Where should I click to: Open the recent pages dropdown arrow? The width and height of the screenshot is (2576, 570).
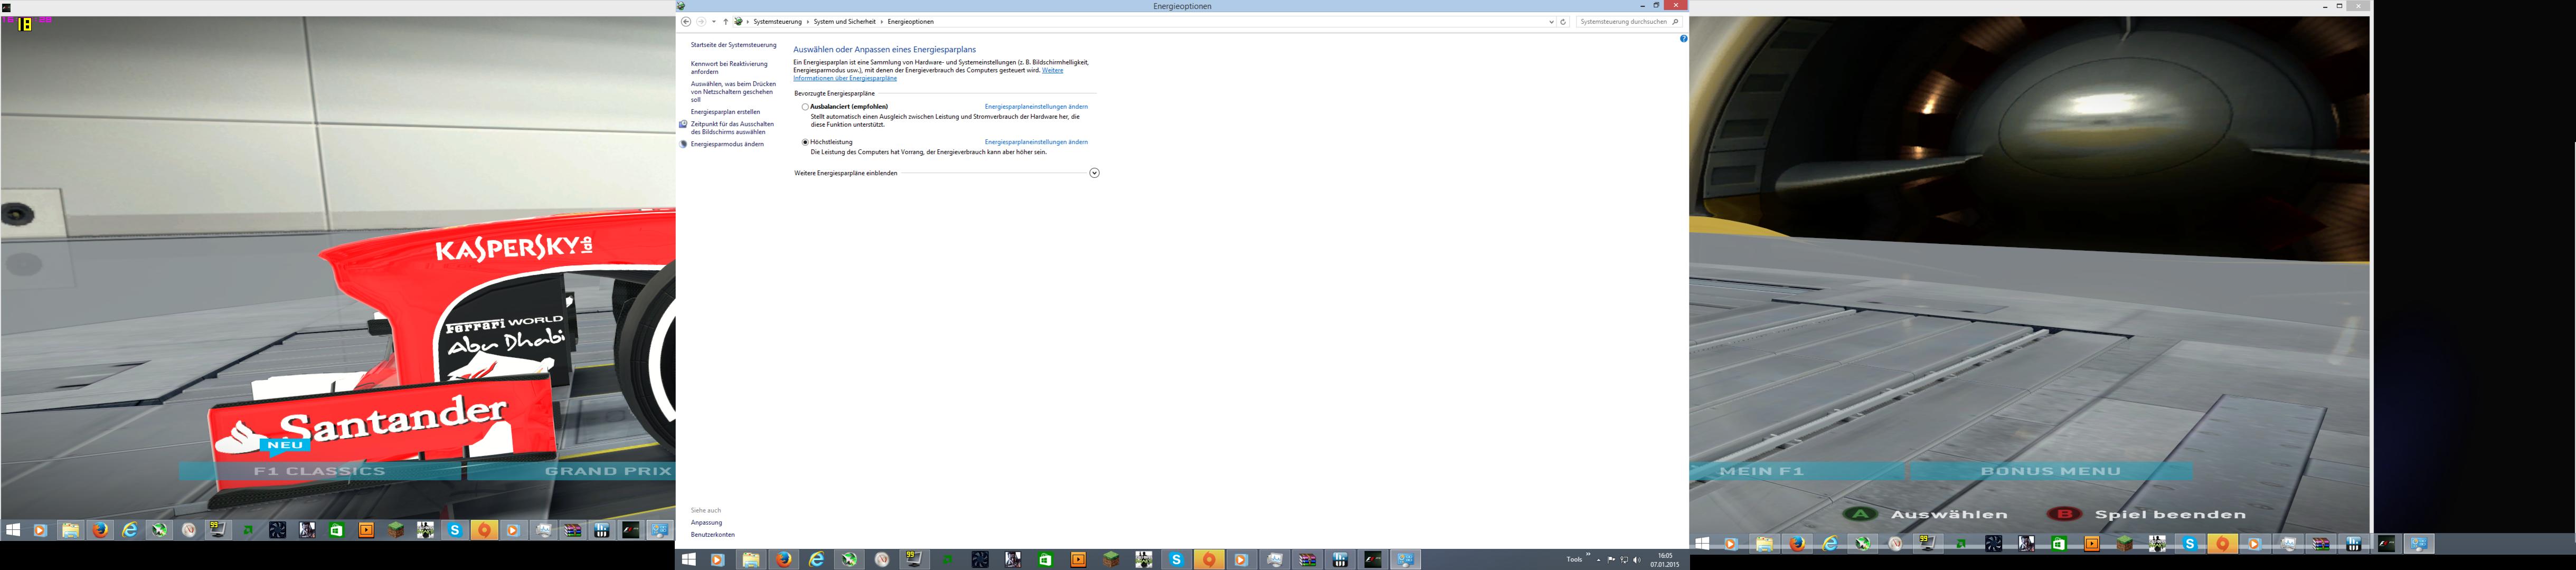713,21
